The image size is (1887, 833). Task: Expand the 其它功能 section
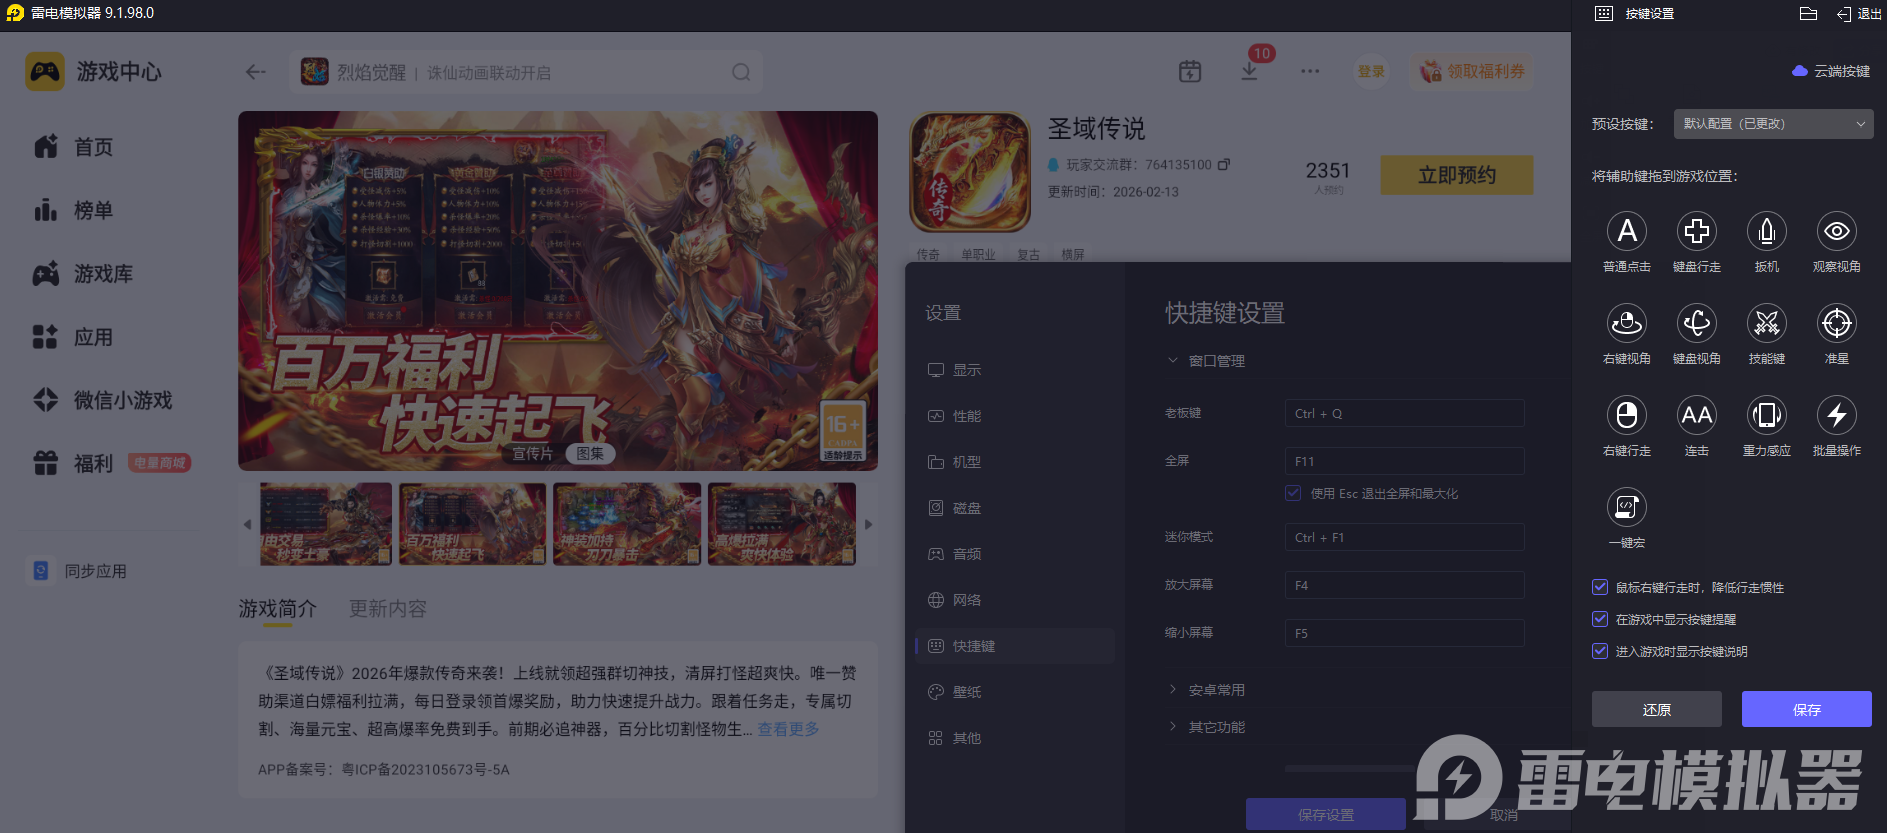tap(1207, 727)
